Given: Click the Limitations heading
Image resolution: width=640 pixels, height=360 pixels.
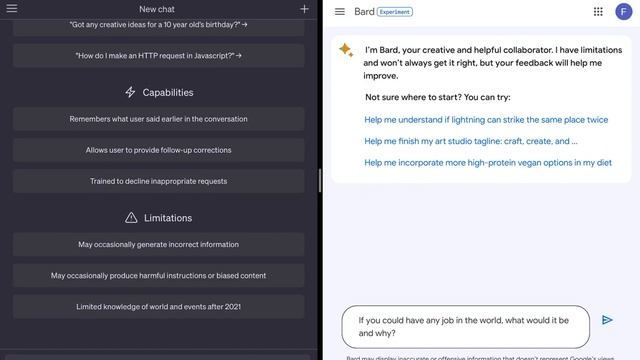Looking at the screenshot, I should [x=168, y=218].
